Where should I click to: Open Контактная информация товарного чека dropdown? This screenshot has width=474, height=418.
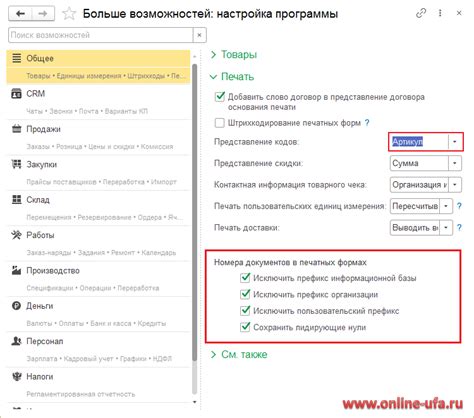pos(455,185)
